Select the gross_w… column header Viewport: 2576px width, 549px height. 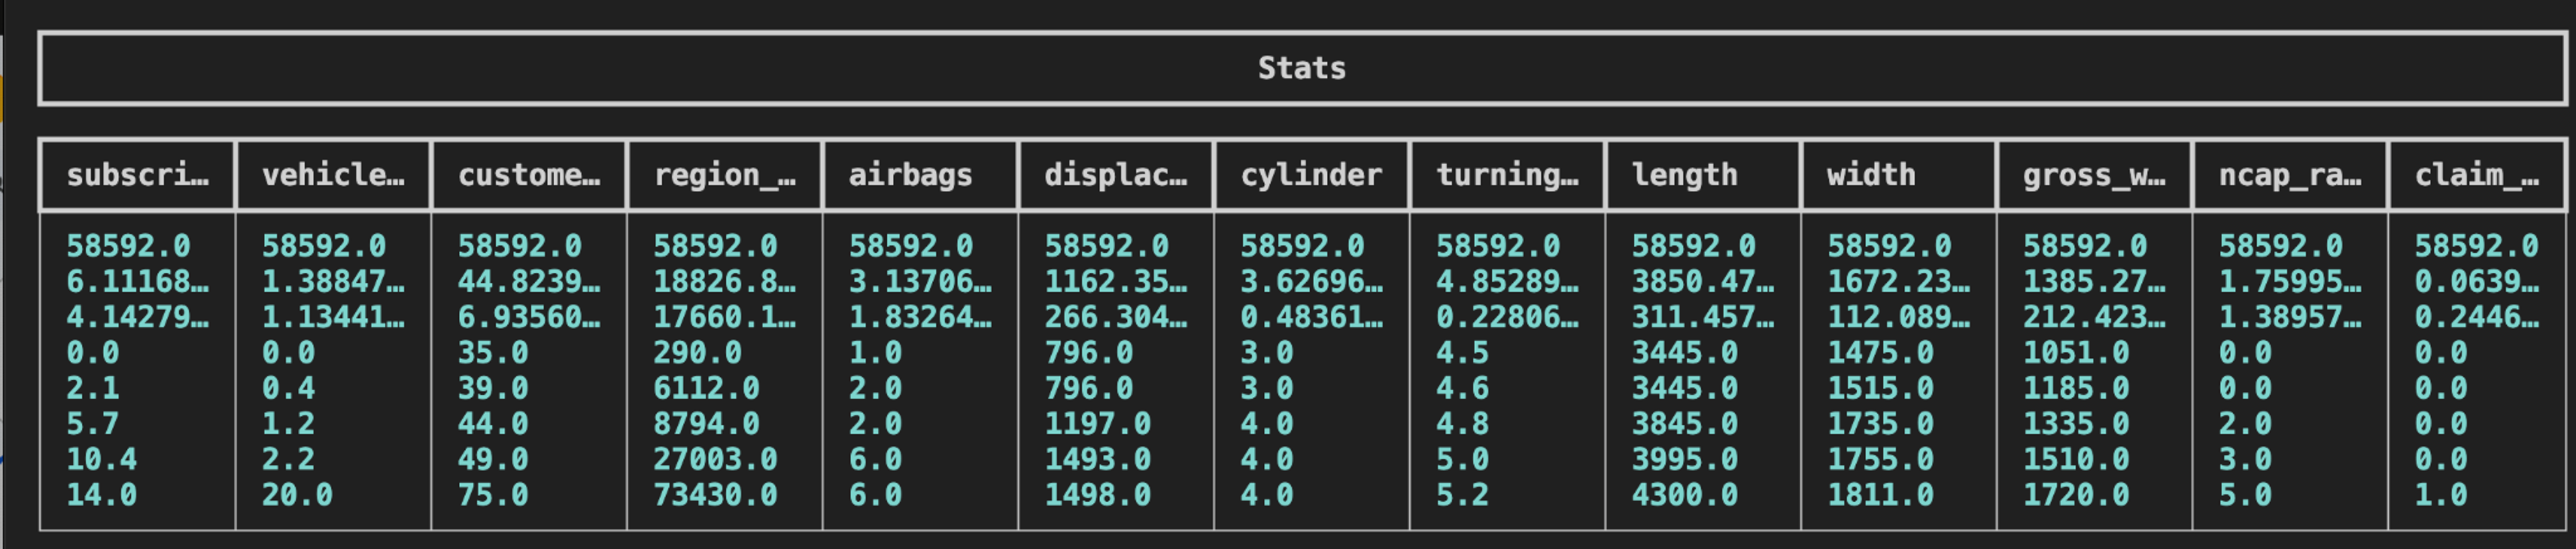[2094, 175]
